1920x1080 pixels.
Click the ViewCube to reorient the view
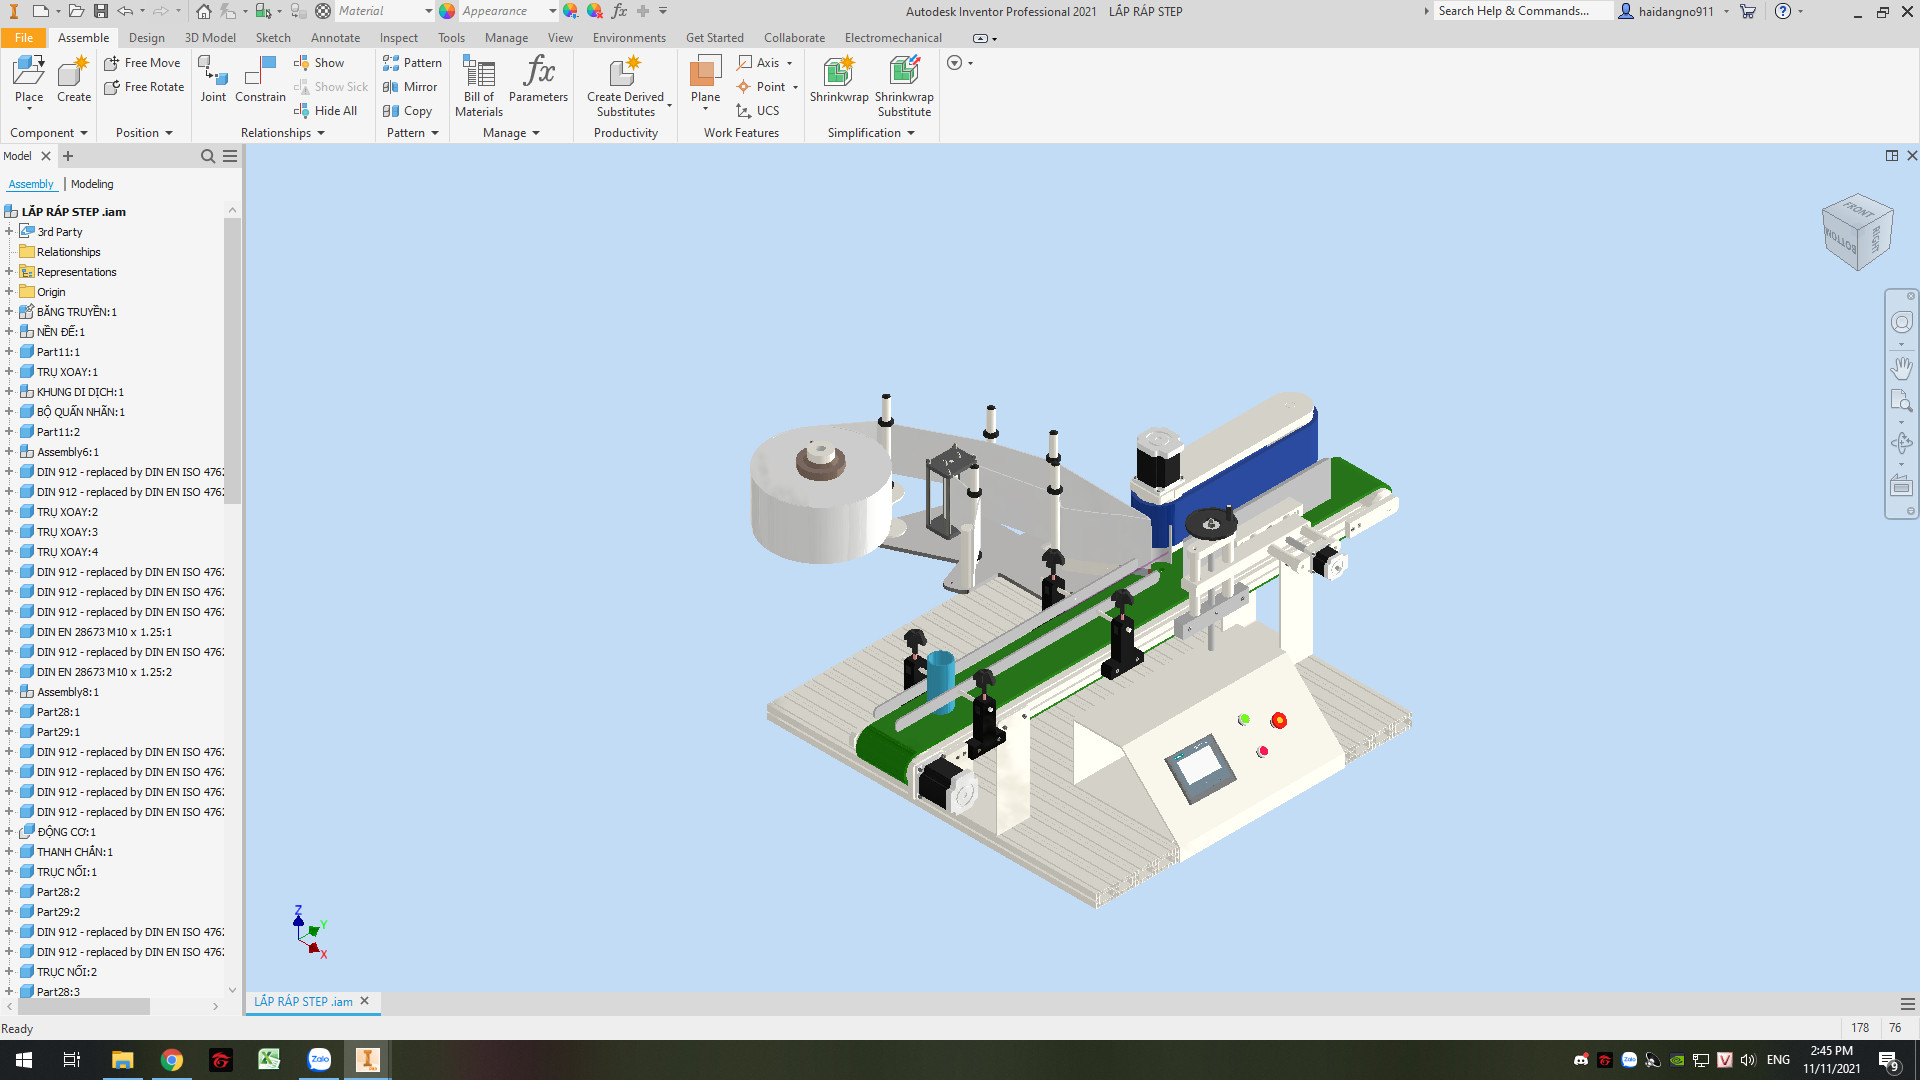point(1857,232)
